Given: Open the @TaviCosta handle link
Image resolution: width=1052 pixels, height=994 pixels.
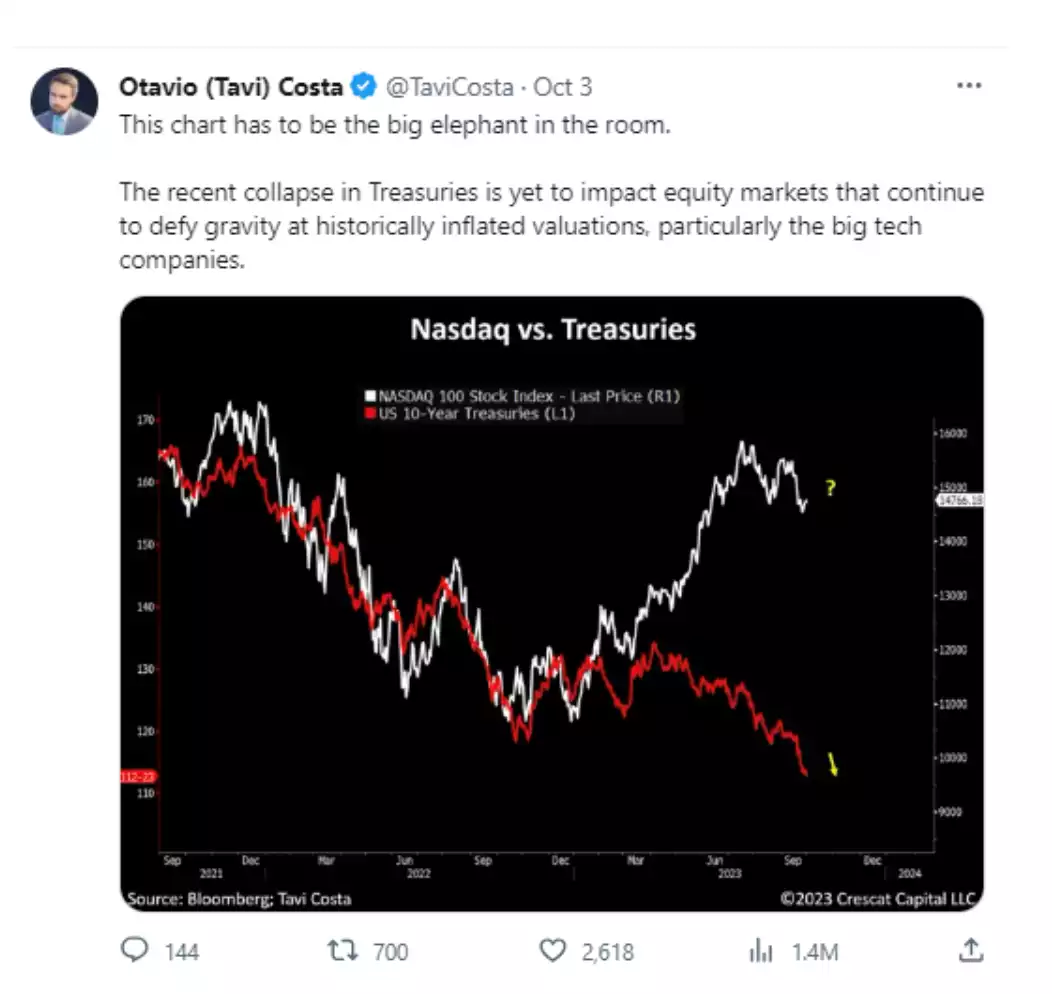Looking at the screenshot, I should (x=450, y=87).
